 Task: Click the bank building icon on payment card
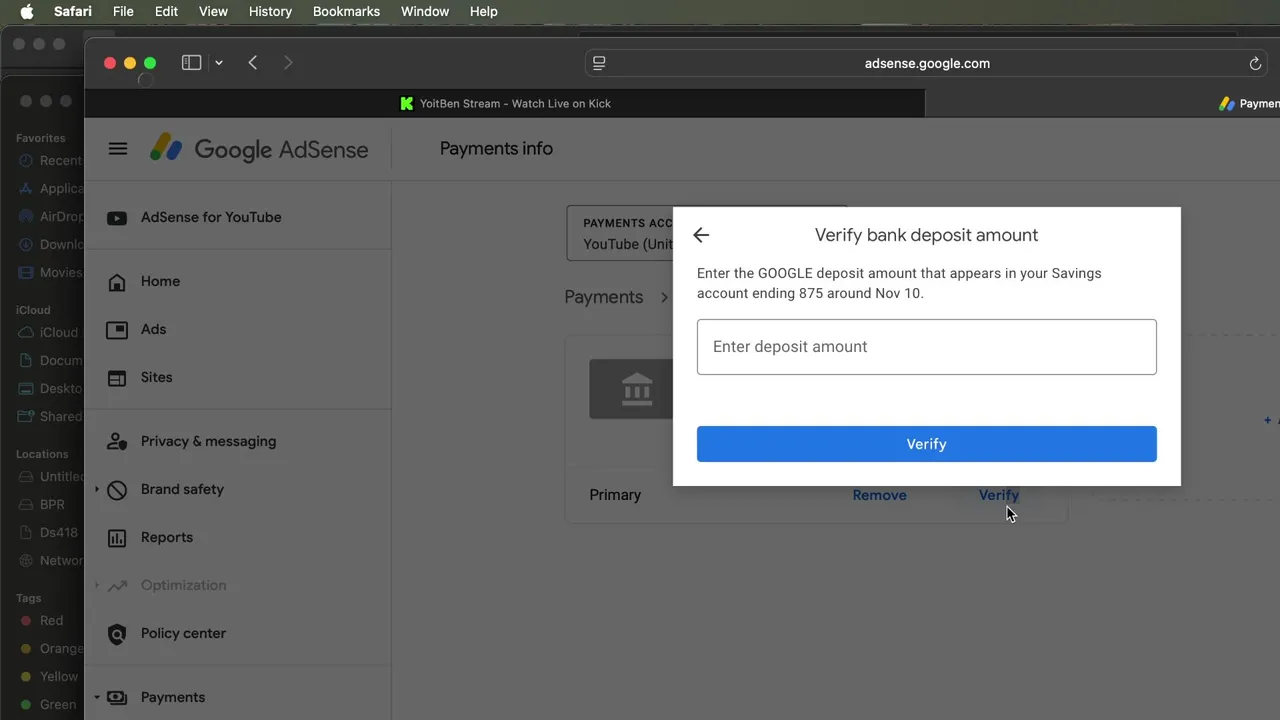(x=637, y=388)
